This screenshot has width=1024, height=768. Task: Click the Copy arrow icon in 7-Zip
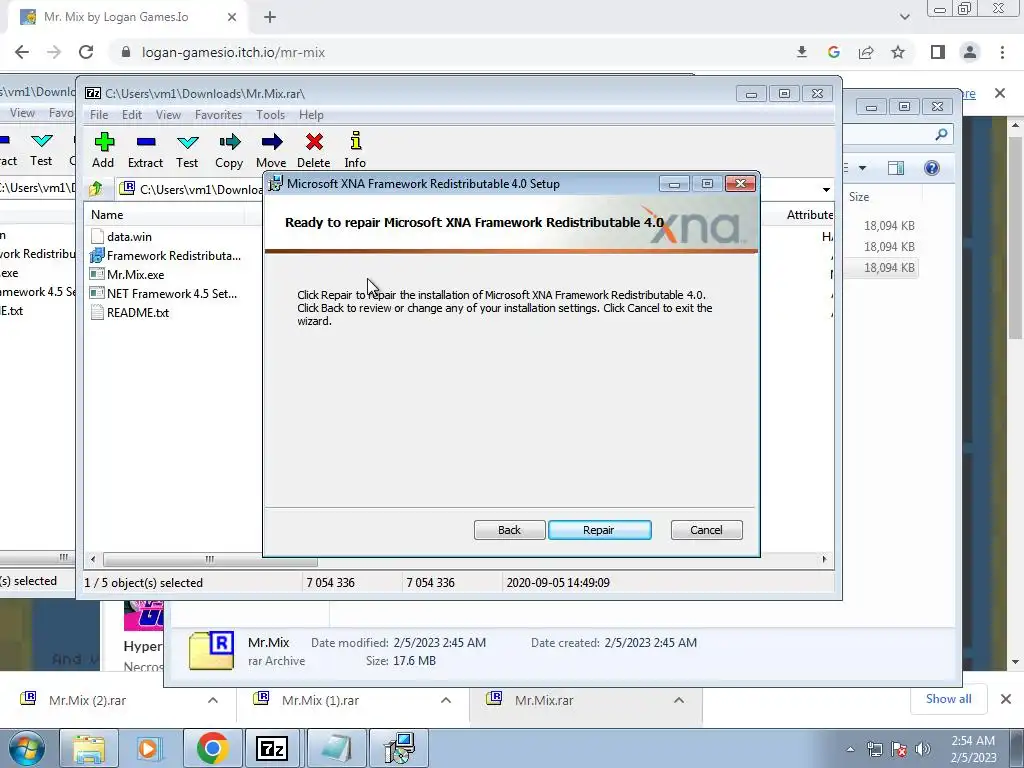pos(229,142)
